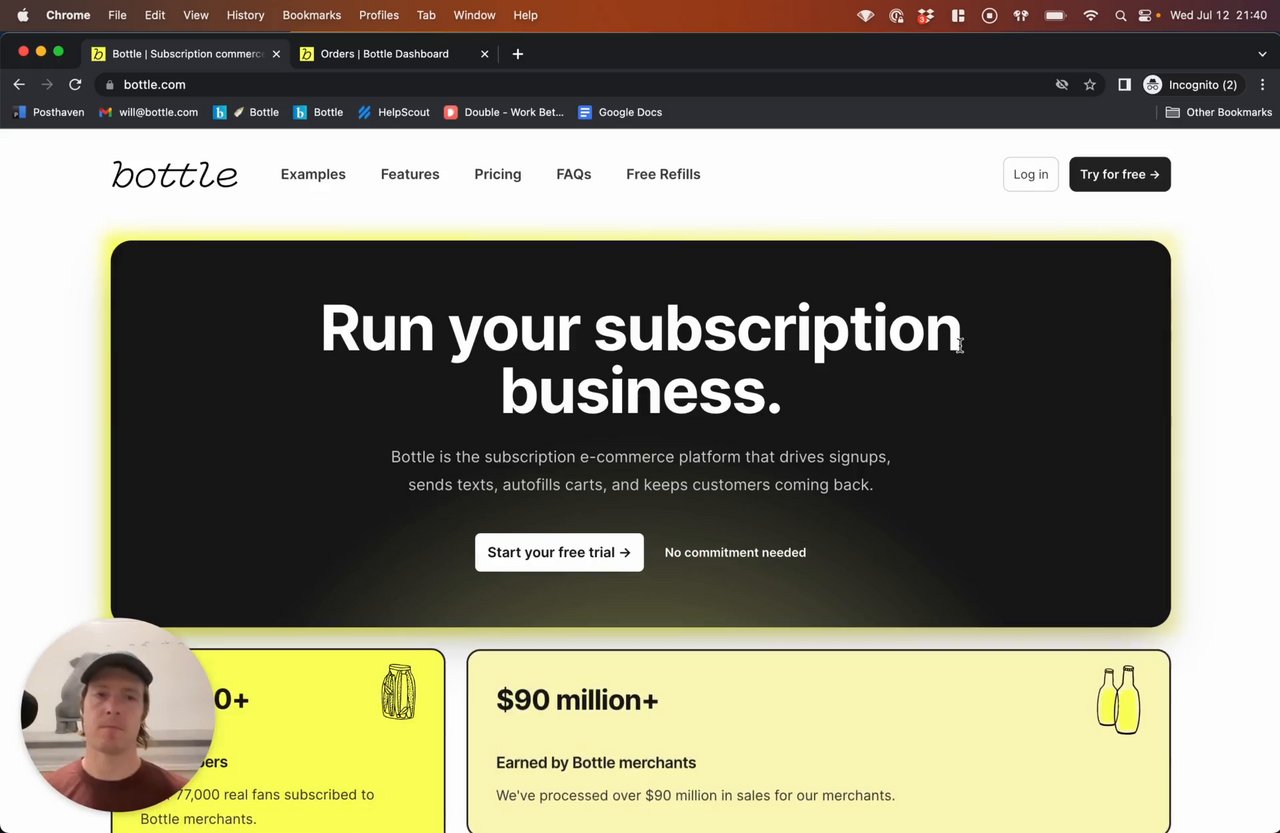Open the Bookmarks menu
This screenshot has width=1280, height=833.
tap(312, 15)
